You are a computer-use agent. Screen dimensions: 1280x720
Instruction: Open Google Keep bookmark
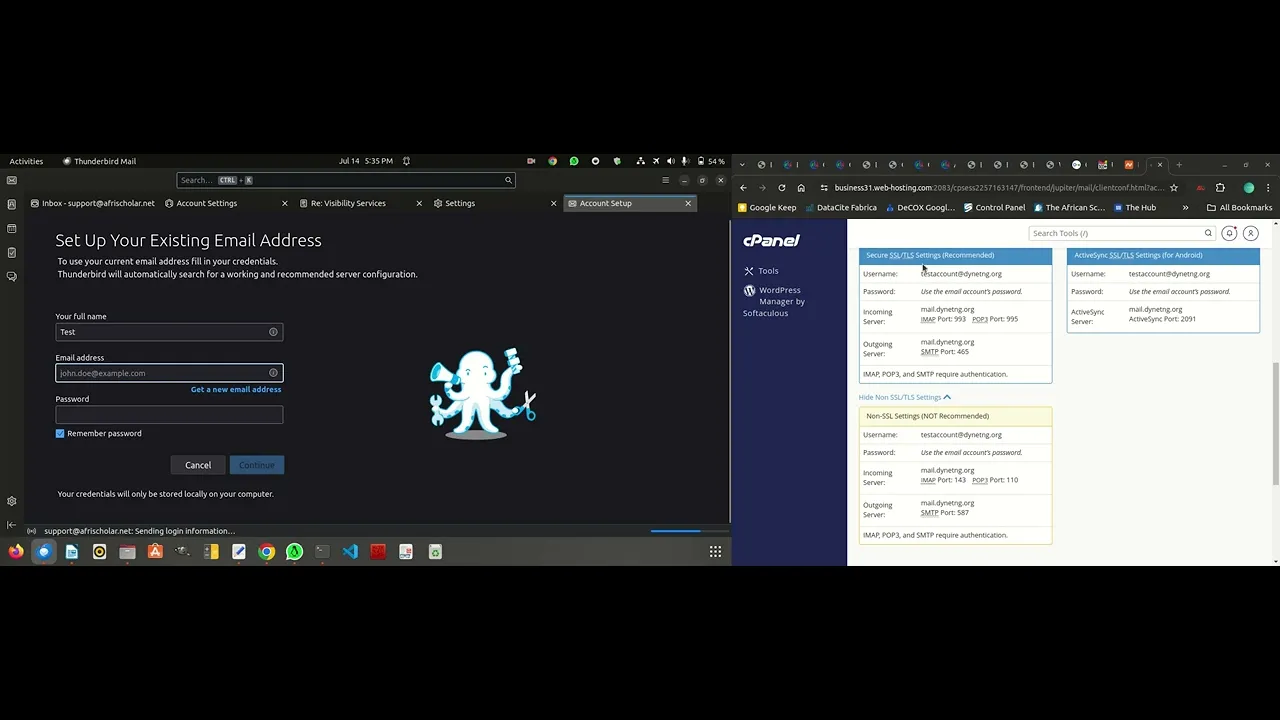pos(766,208)
